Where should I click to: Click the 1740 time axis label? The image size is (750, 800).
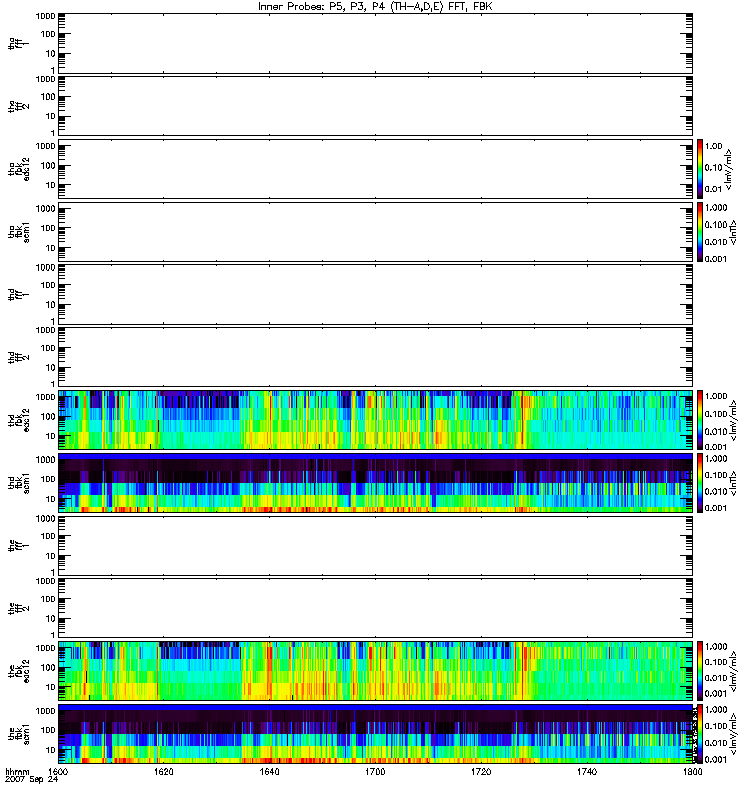click(x=587, y=771)
